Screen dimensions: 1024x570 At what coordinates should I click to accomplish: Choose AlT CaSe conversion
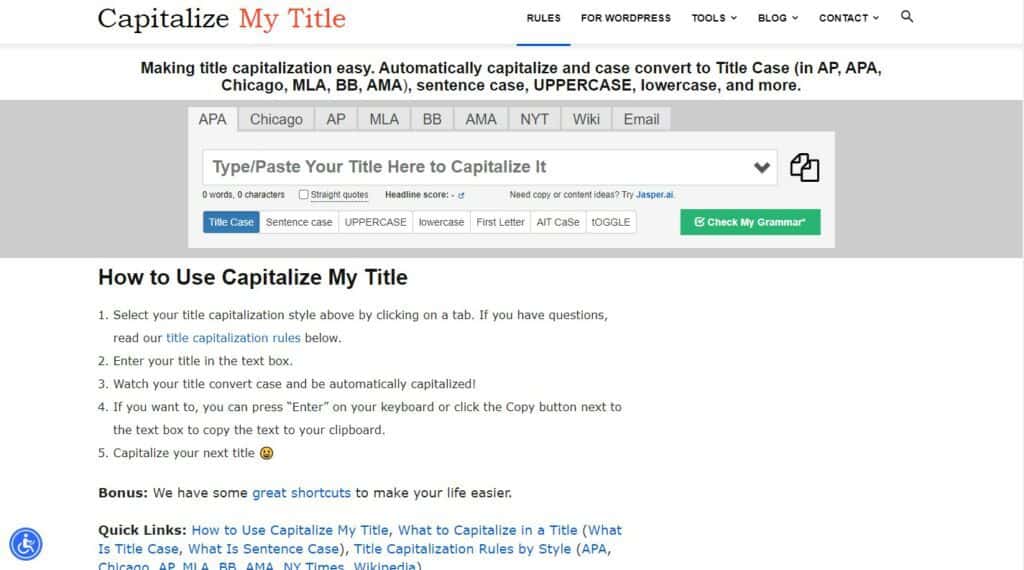pyautogui.click(x=558, y=222)
